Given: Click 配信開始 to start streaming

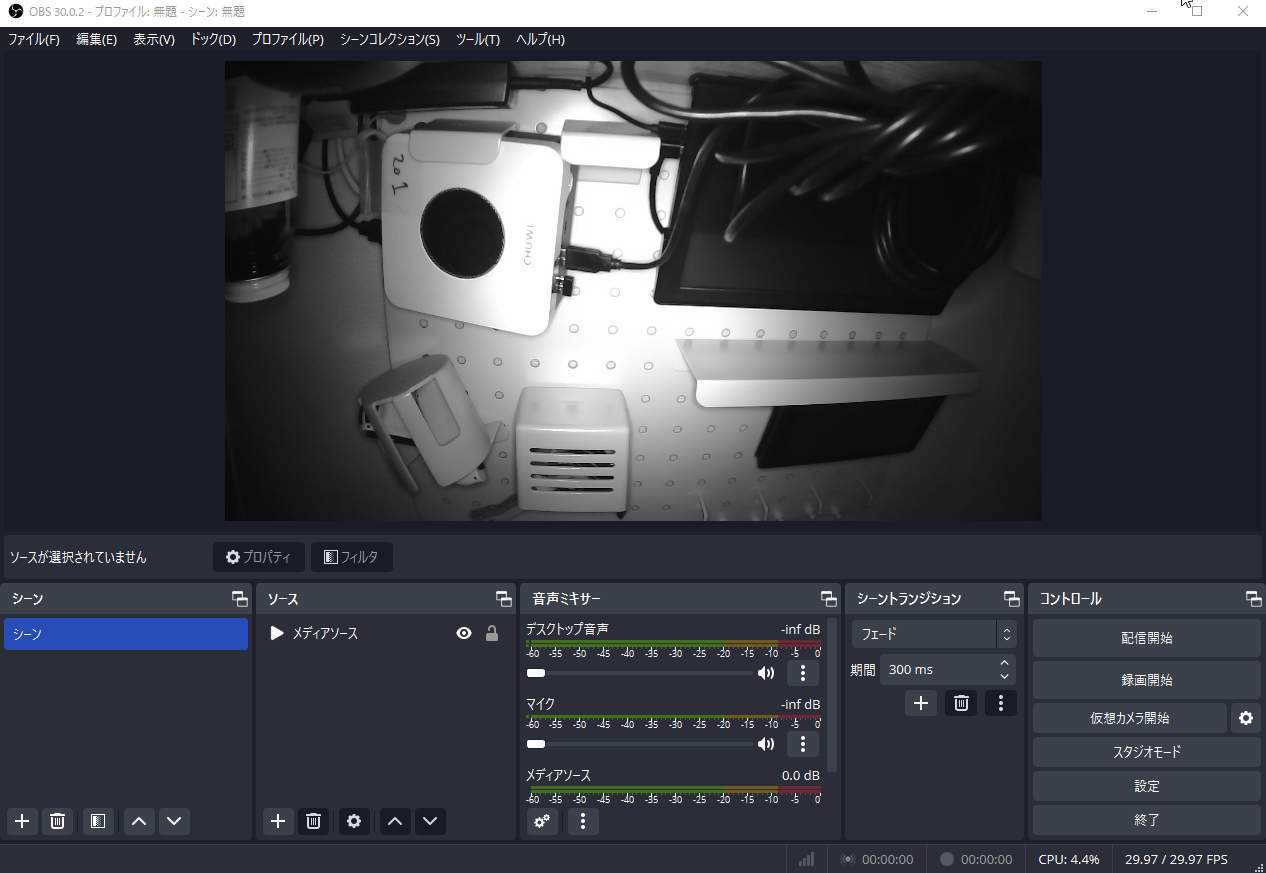Looking at the screenshot, I should click(x=1146, y=638).
